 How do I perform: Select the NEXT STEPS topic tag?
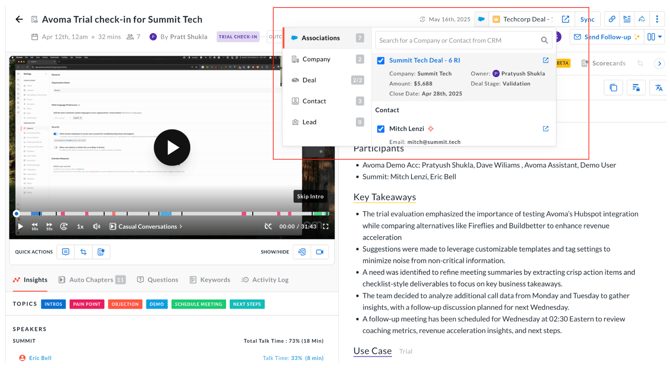pyautogui.click(x=247, y=304)
